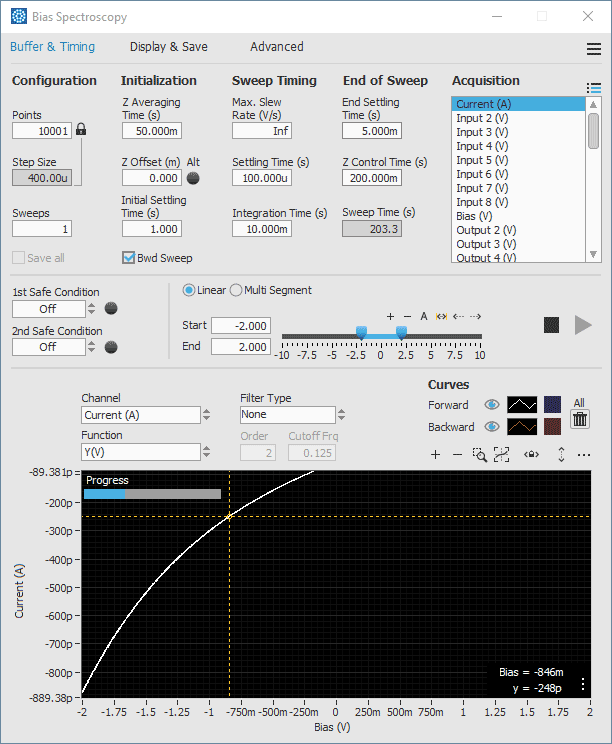
Task: Switch to Buffer & Timing tab
Action: coord(53,46)
